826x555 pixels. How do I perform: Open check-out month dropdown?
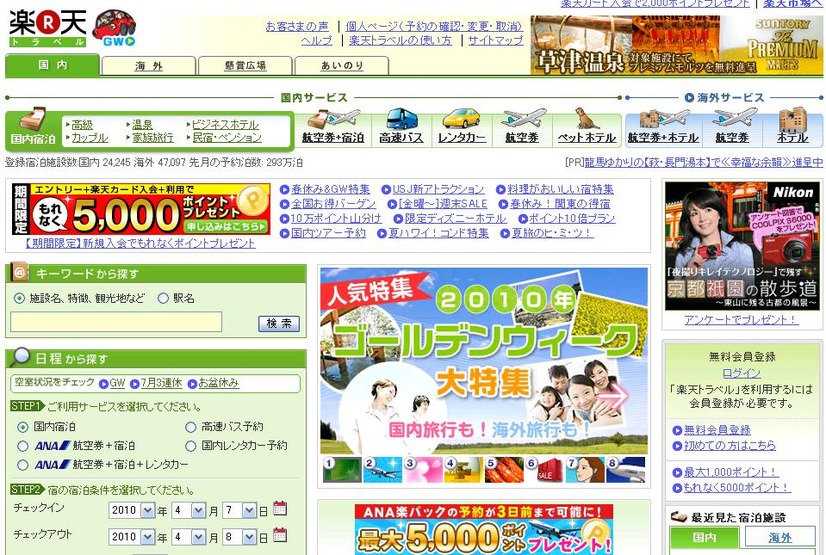click(x=189, y=537)
